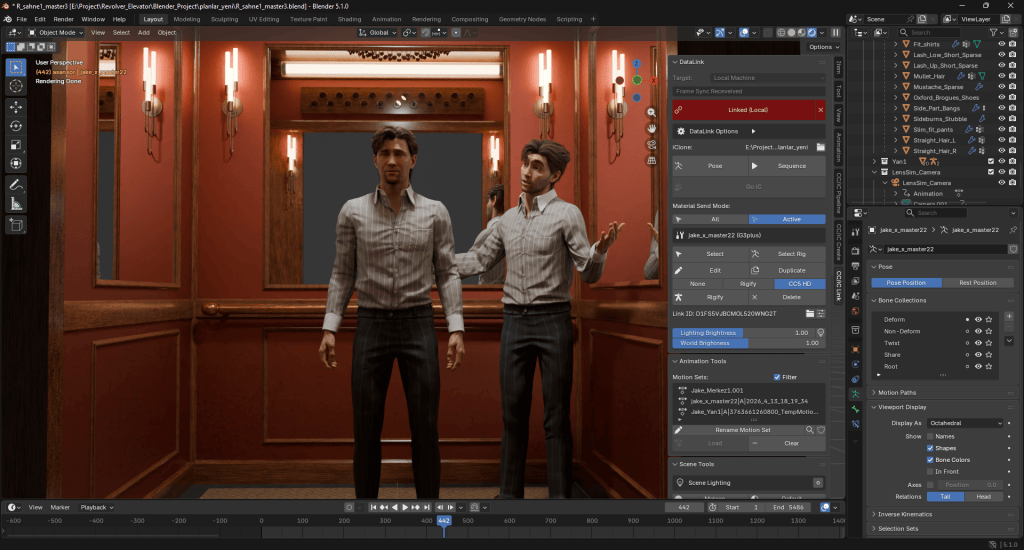The width and height of the screenshot is (1024, 550).
Task: Open Bone properties tab icon
Action: pos(856,409)
